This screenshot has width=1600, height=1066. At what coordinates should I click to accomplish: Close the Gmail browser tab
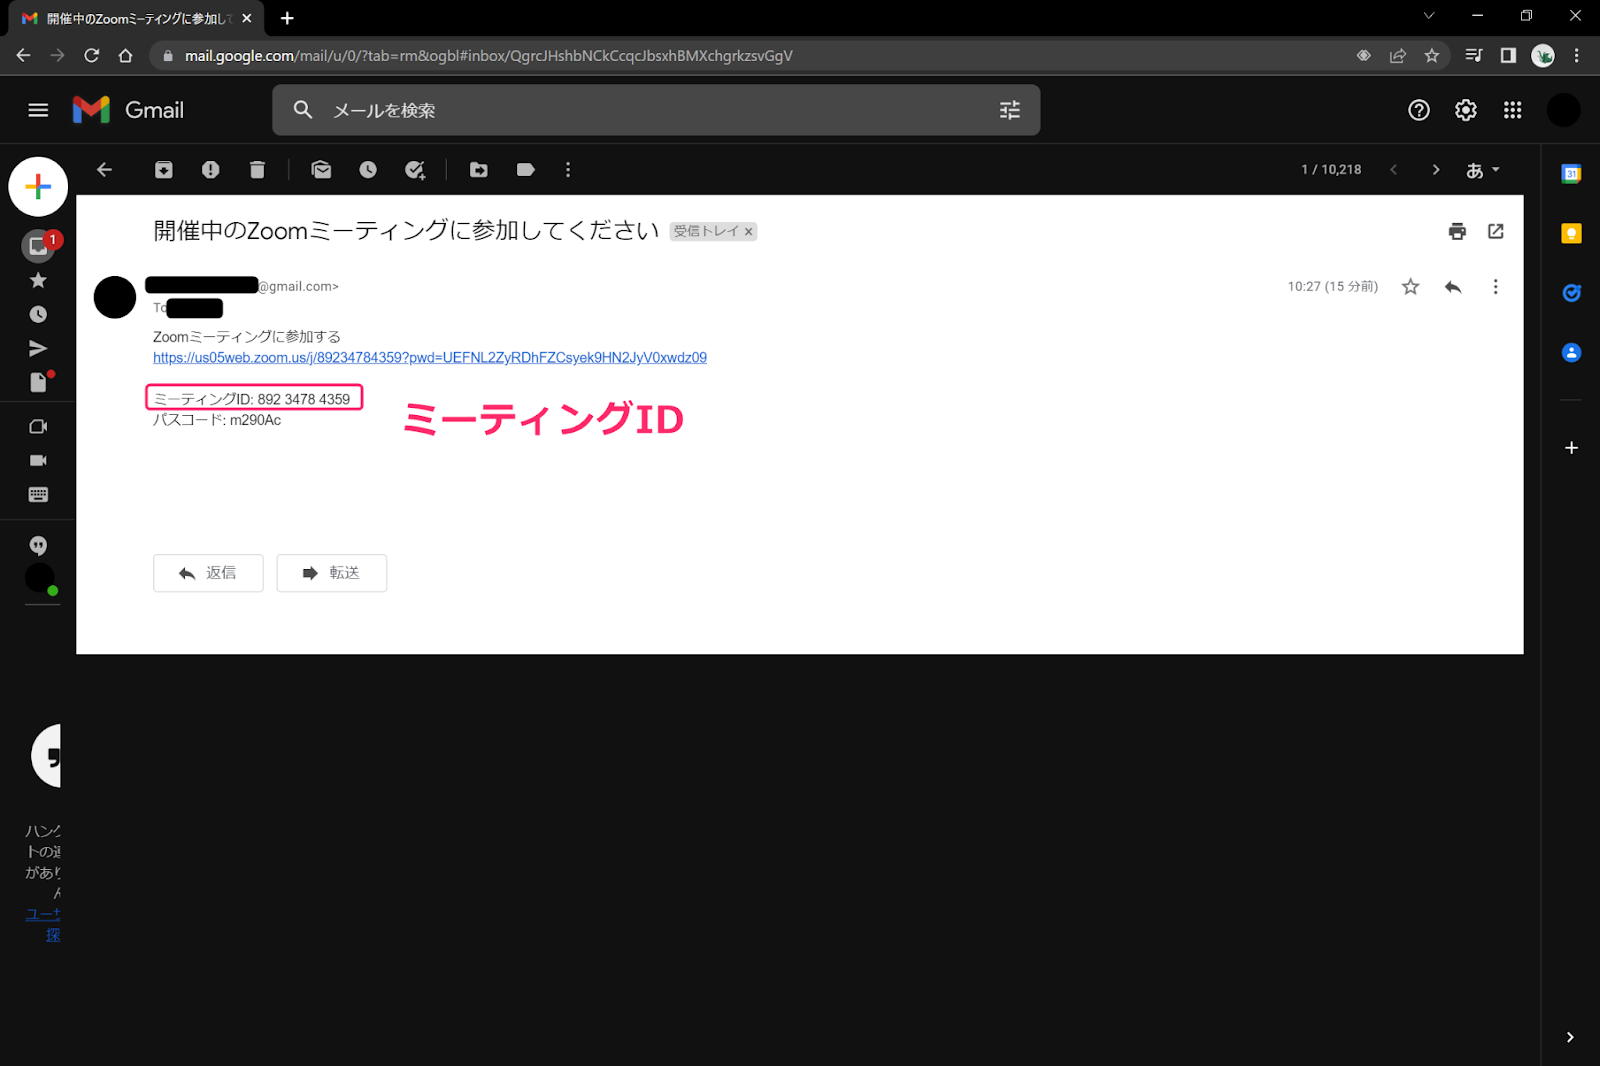247,18
